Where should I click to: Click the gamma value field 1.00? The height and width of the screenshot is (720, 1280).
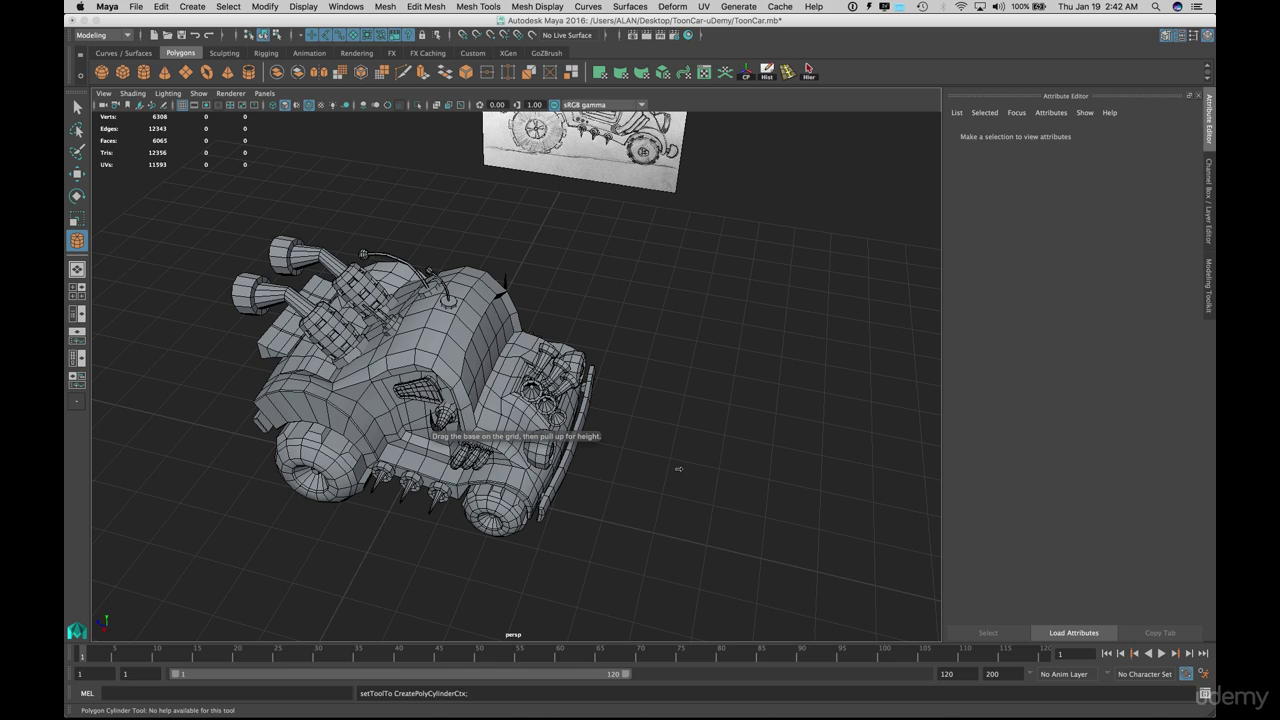[x=534, y=104]
